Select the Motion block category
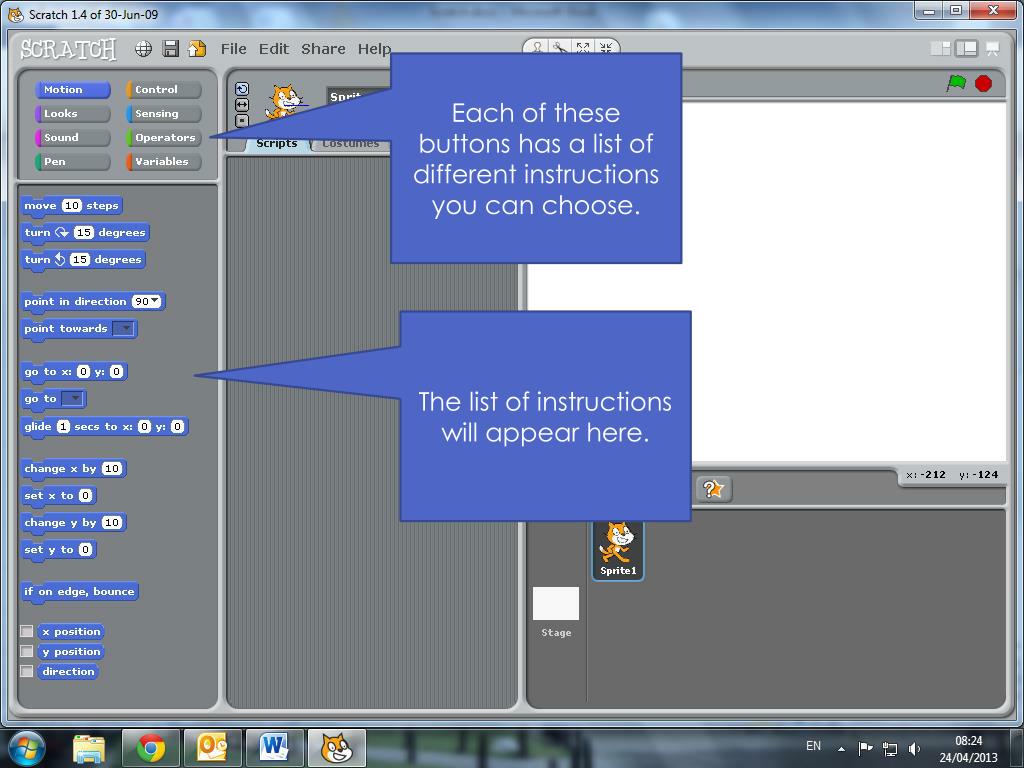The height and width of the screenshot is (768, 1024). 72,89
